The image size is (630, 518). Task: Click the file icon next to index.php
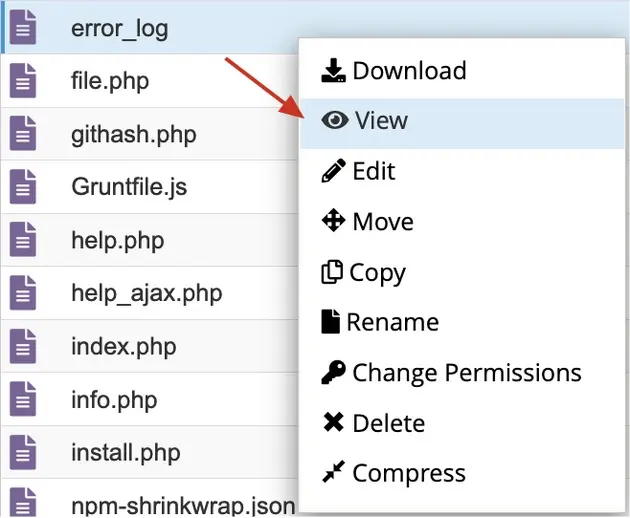click(23, 346)
